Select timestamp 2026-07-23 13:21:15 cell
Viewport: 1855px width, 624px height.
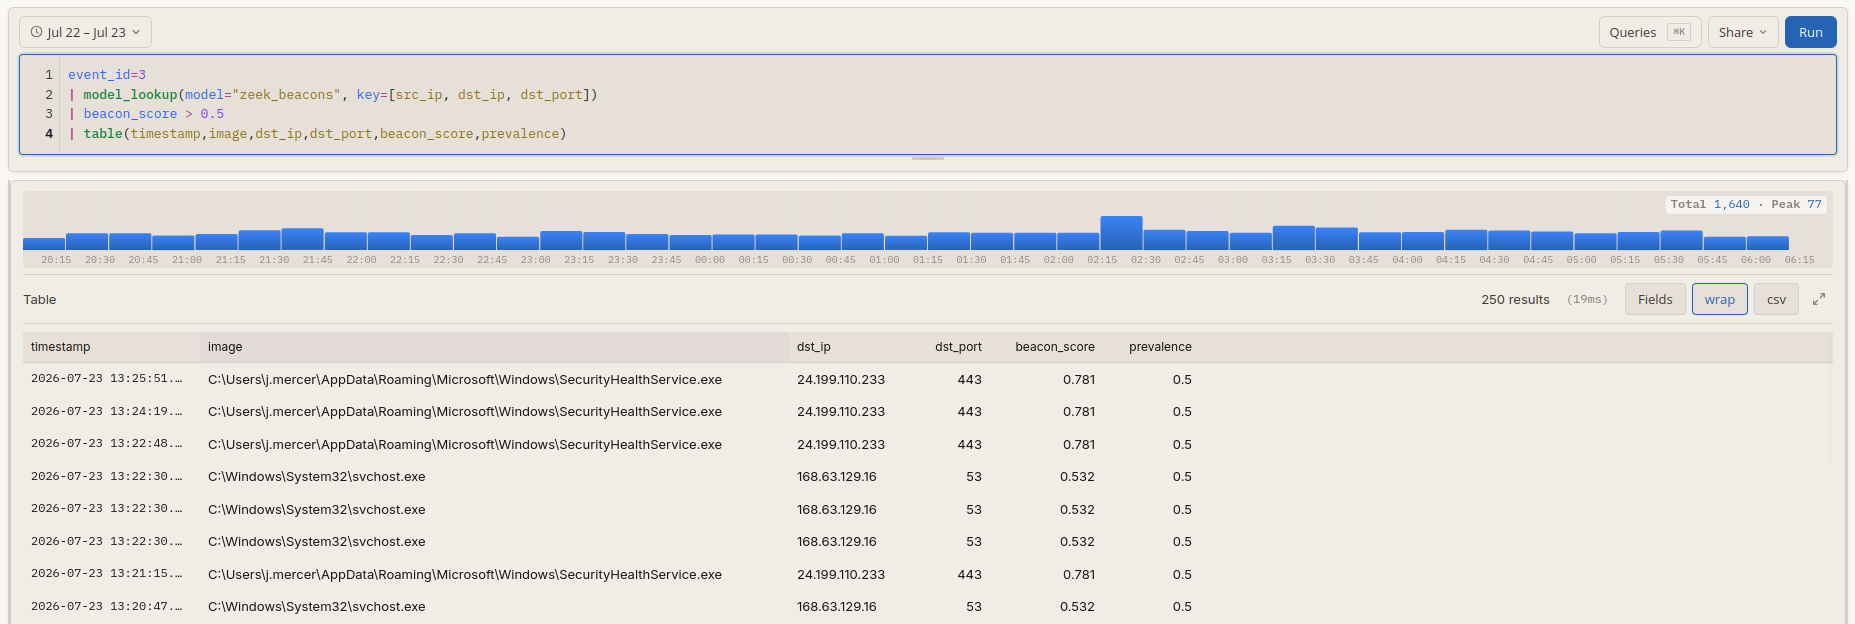tap(107, 574)
